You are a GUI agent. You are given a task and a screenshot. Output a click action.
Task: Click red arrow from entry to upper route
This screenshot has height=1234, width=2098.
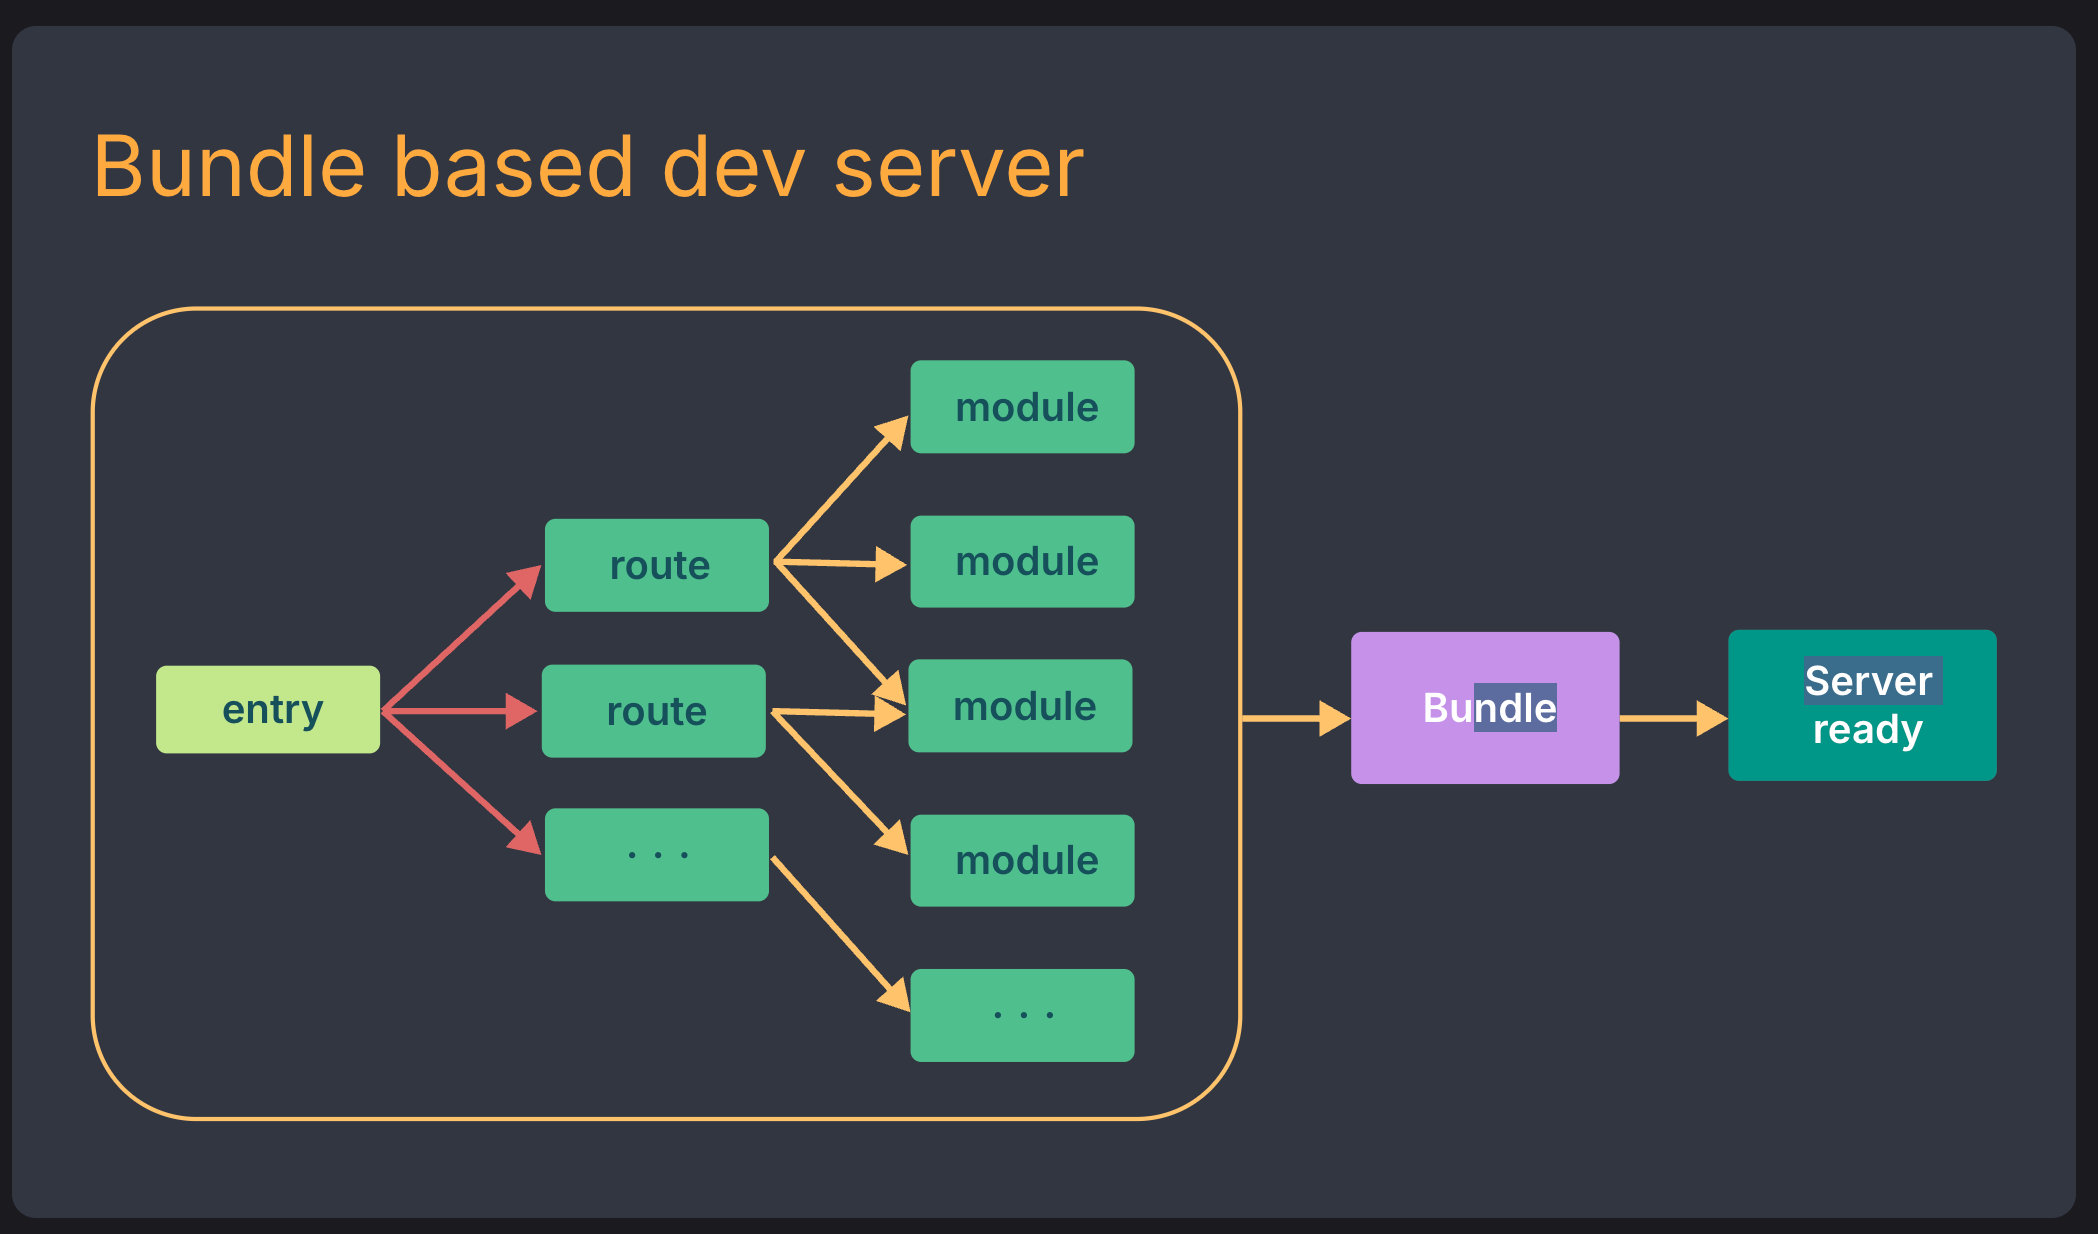click(x=460, y=638)
